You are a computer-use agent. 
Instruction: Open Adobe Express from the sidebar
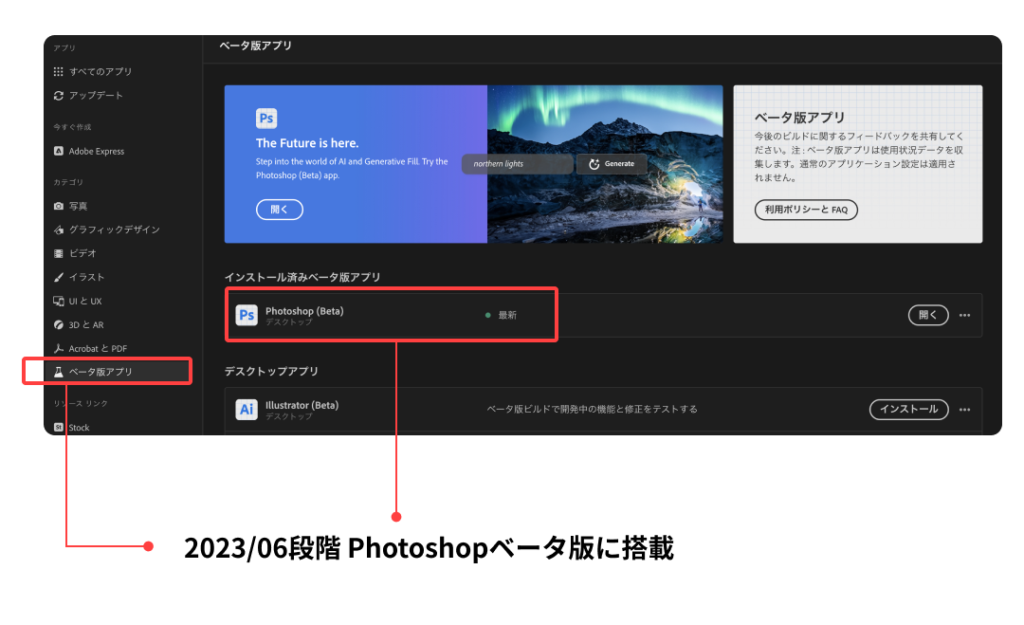[96, 151]
